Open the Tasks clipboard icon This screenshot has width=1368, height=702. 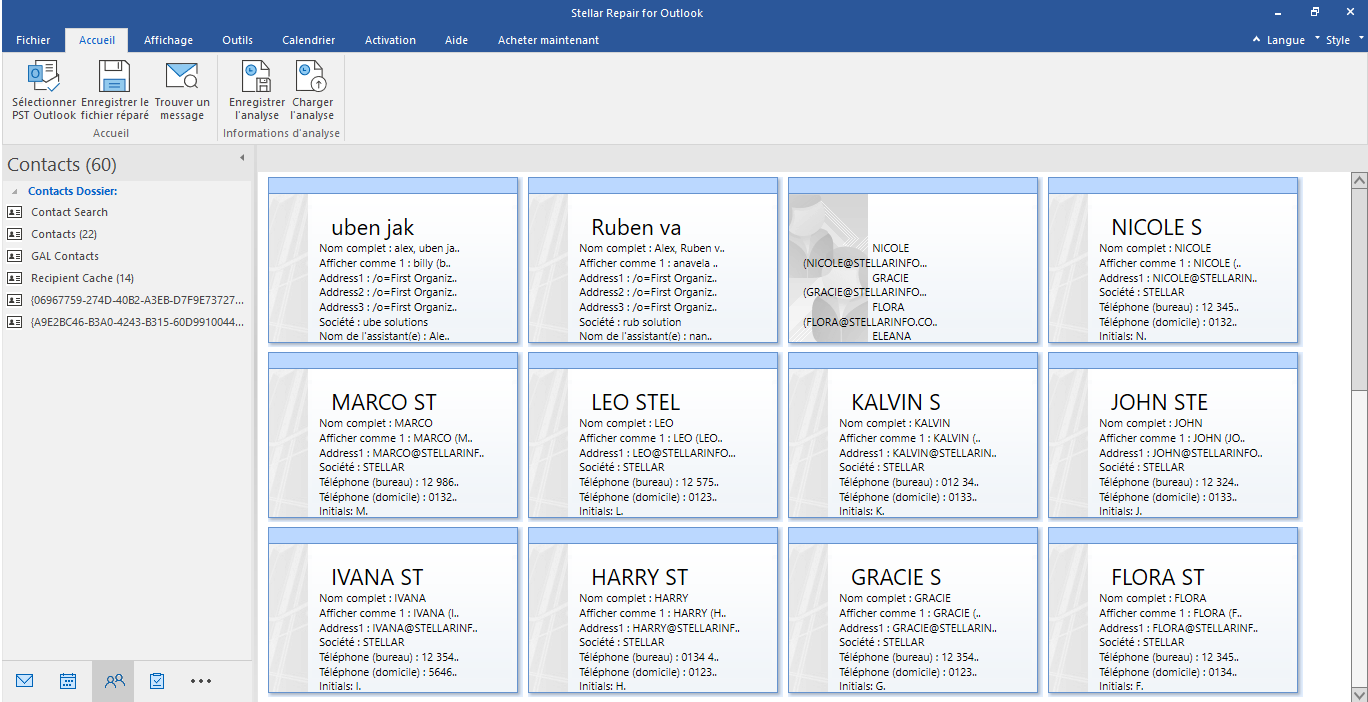[157, 681]
